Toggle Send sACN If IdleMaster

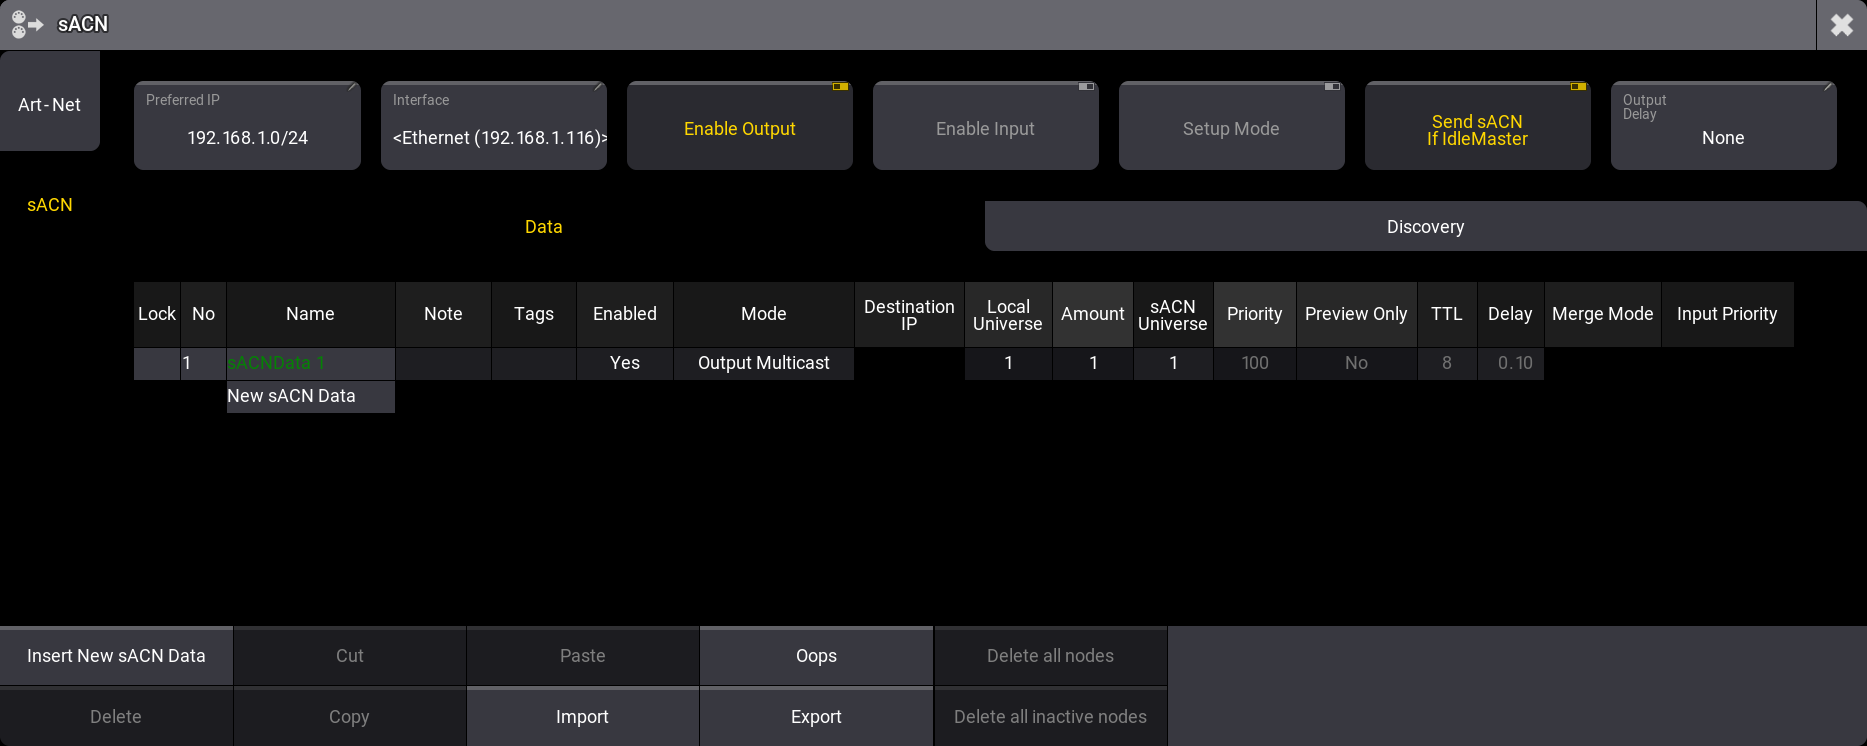tap(1477, 127)
